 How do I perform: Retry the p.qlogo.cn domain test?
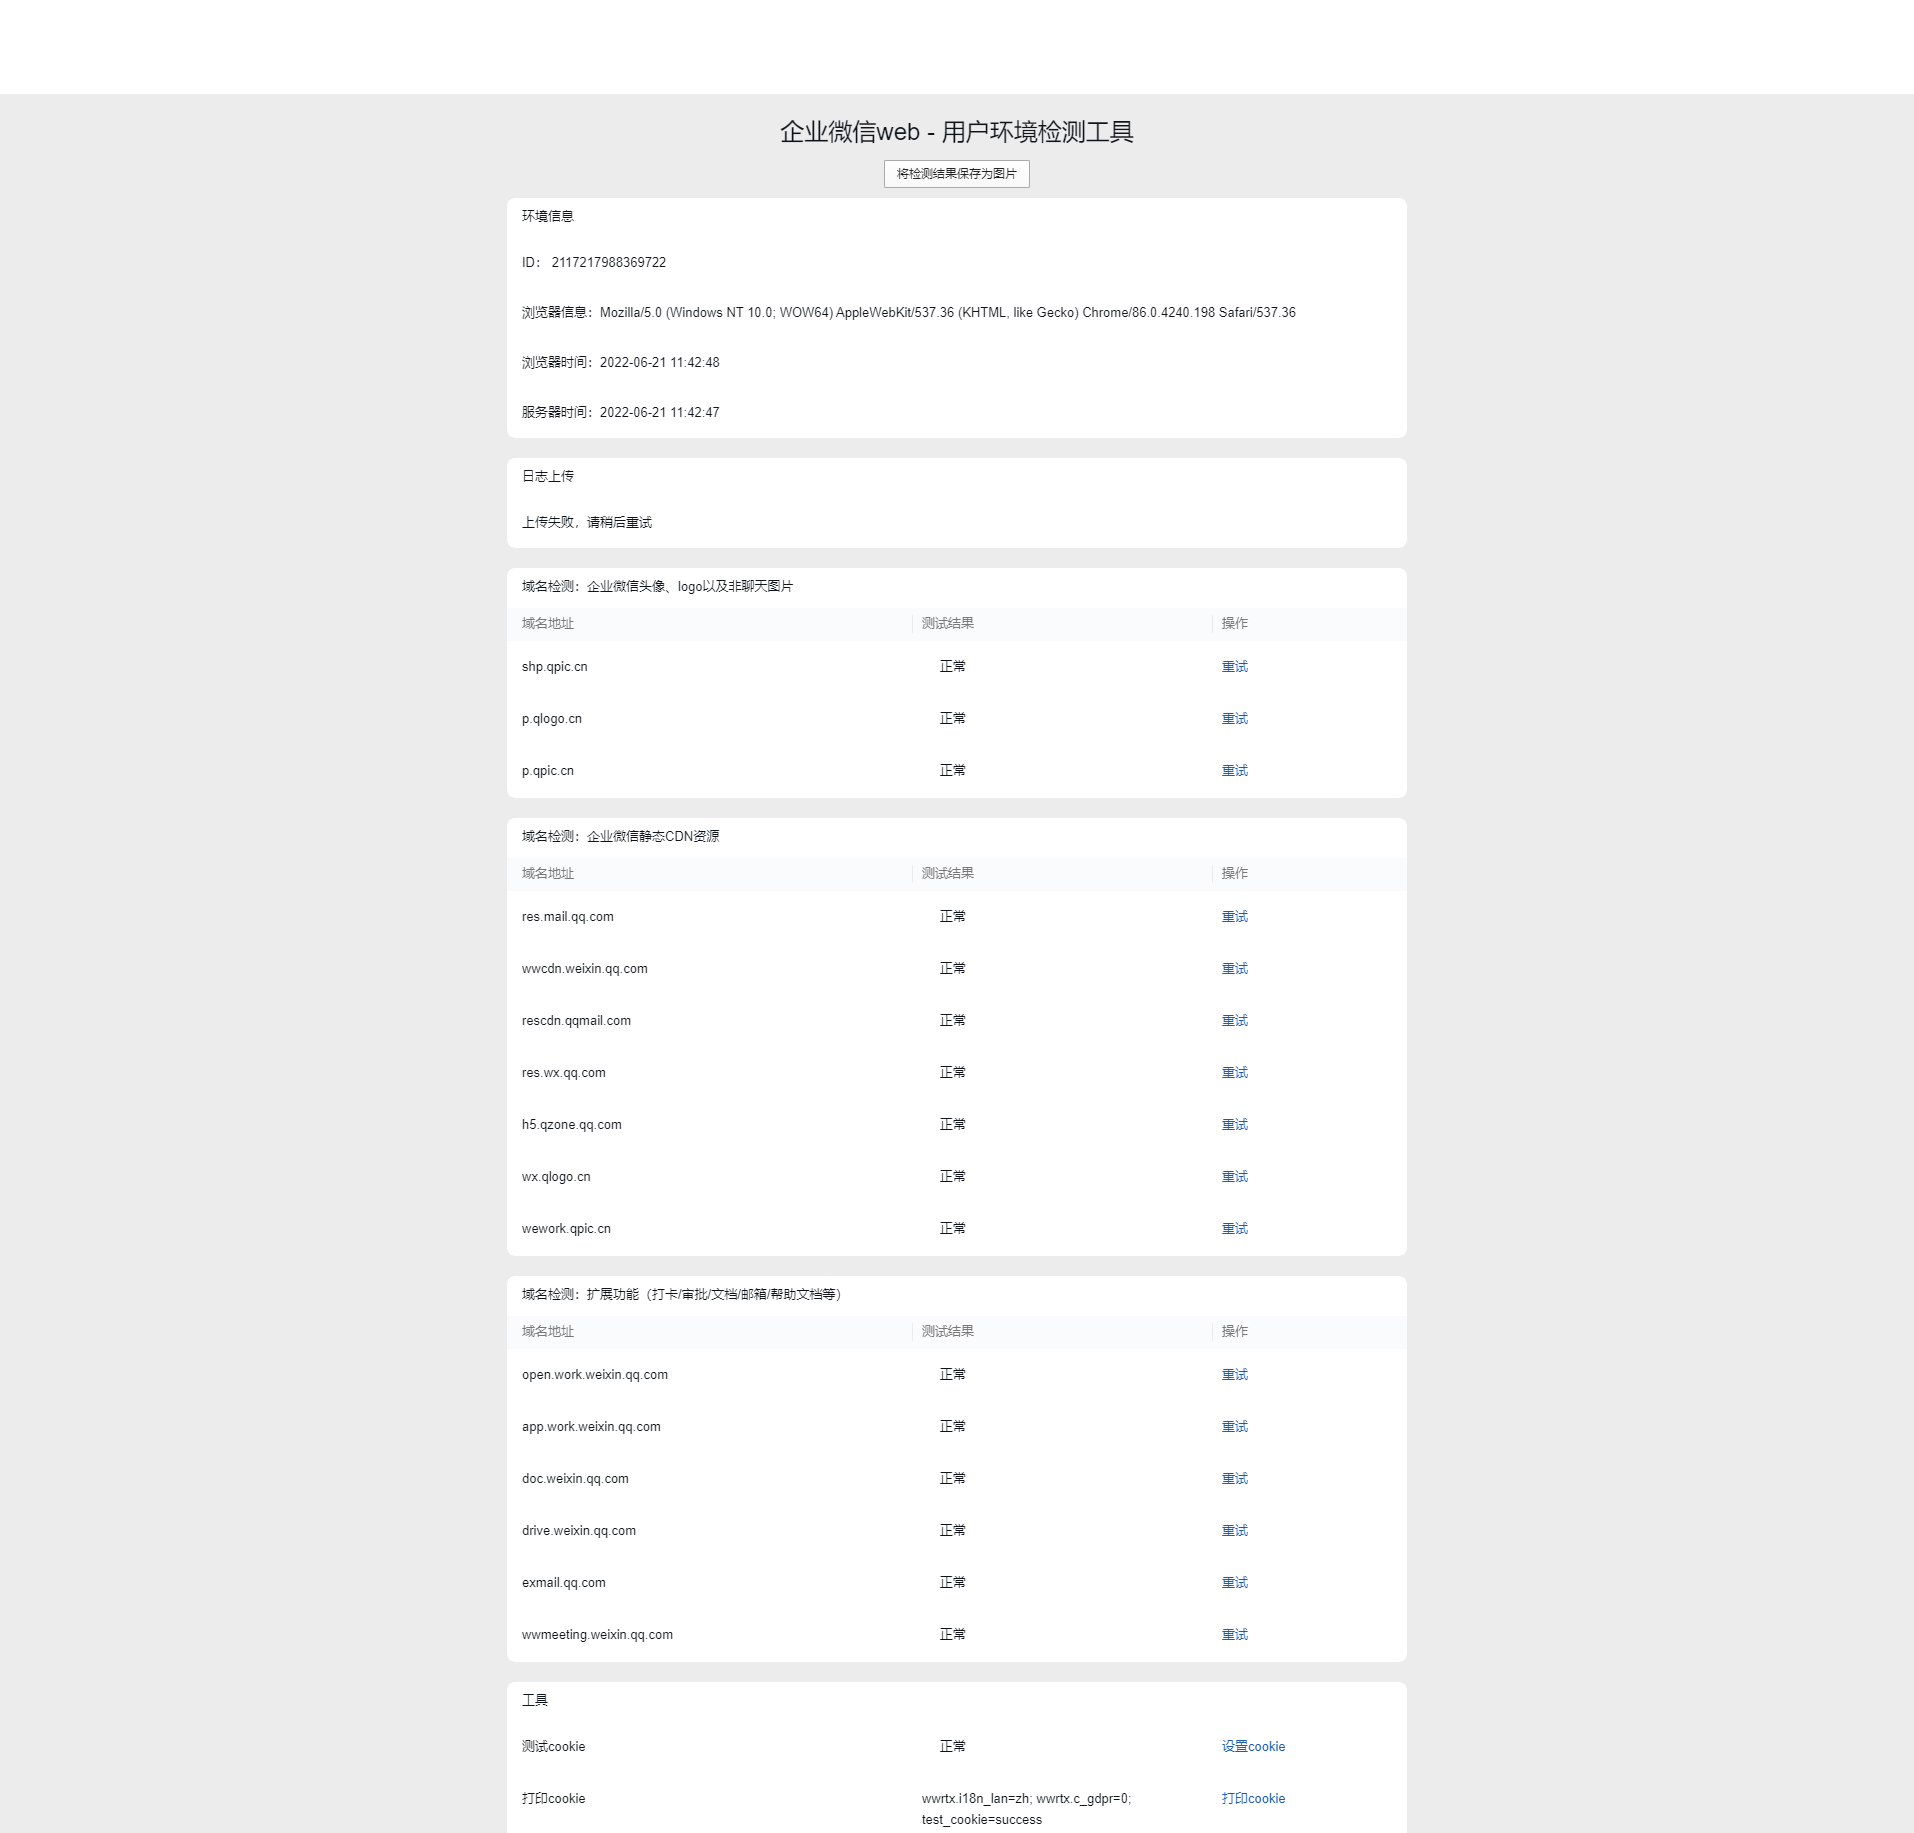(x=1234, y=719)
